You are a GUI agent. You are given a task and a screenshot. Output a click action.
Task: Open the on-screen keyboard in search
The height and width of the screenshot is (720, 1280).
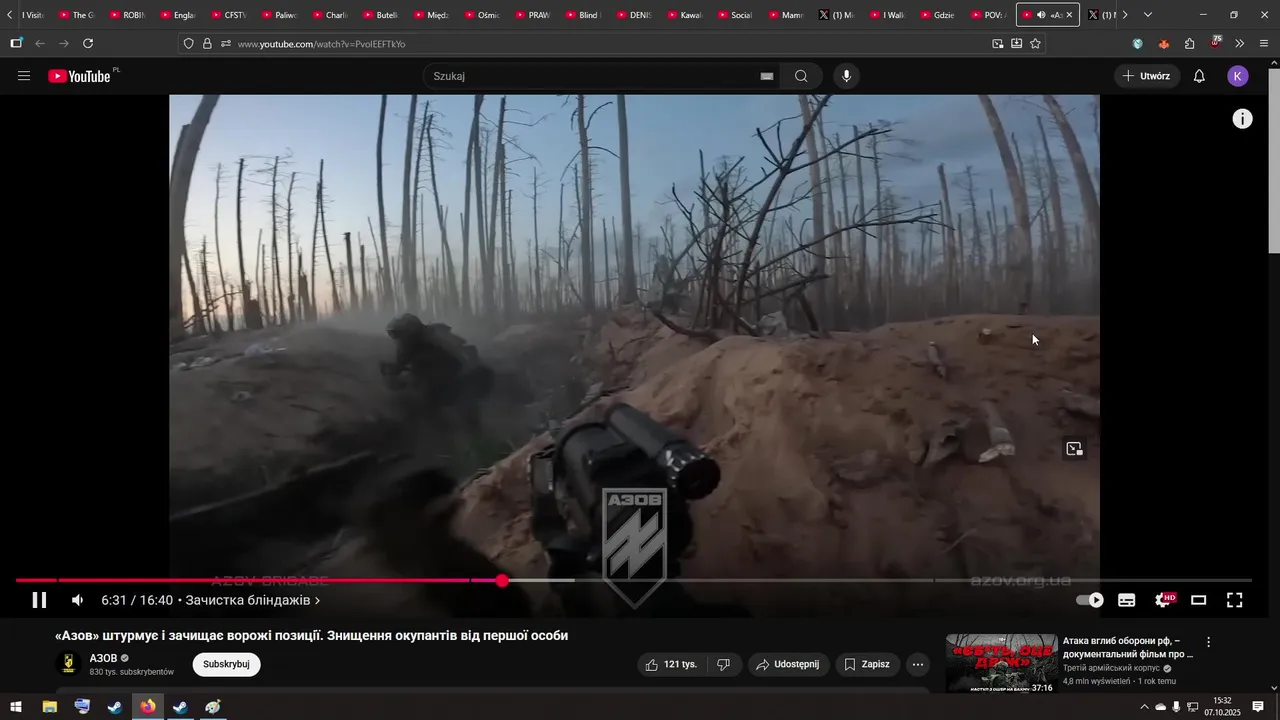(x=767, y=76)
